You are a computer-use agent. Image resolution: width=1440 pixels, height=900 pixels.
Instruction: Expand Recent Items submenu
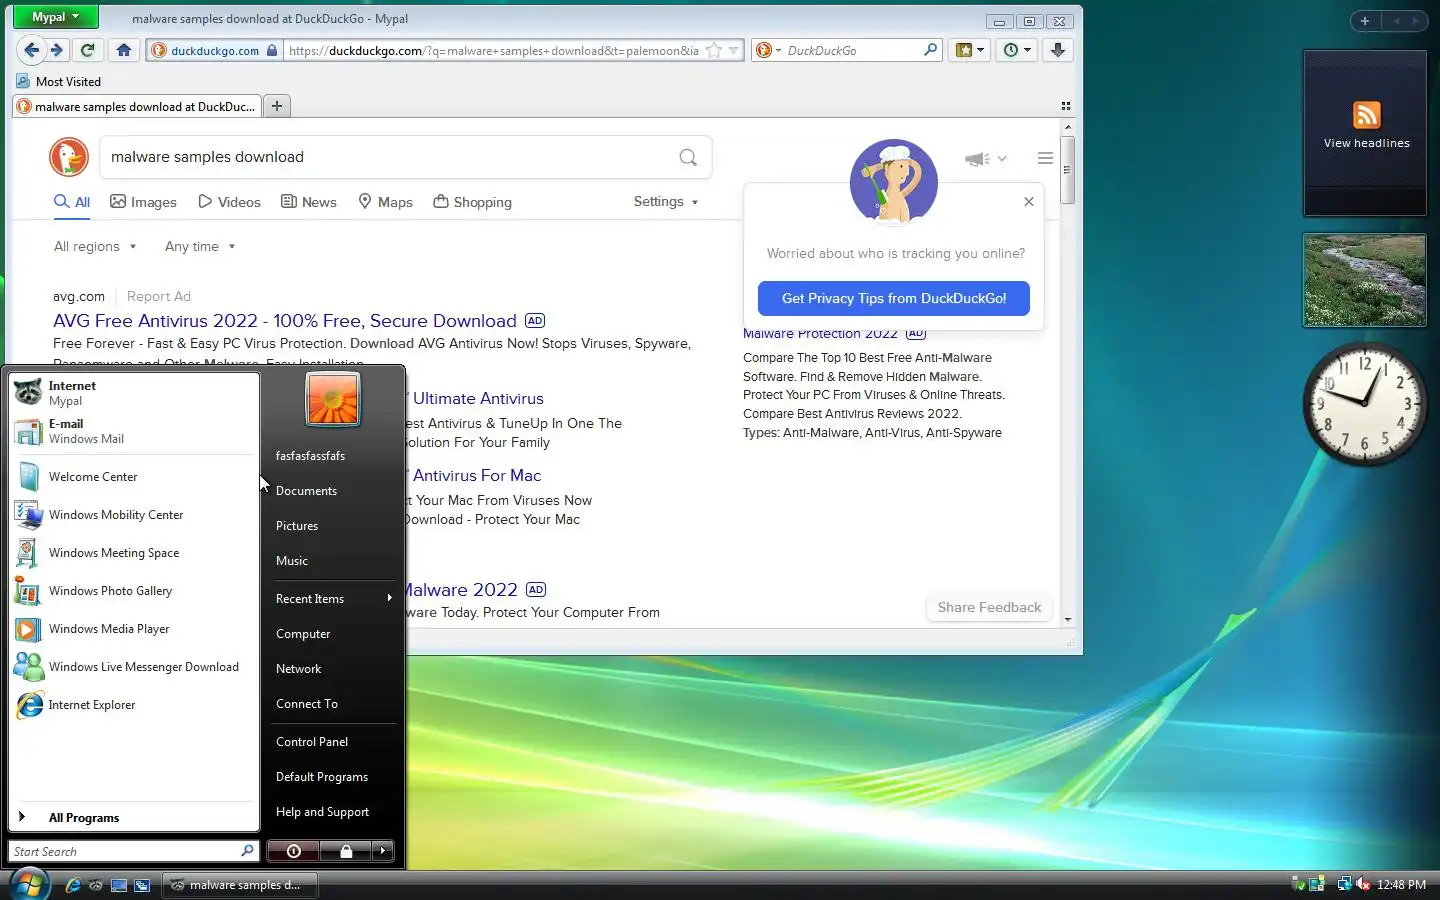[335, 598]
